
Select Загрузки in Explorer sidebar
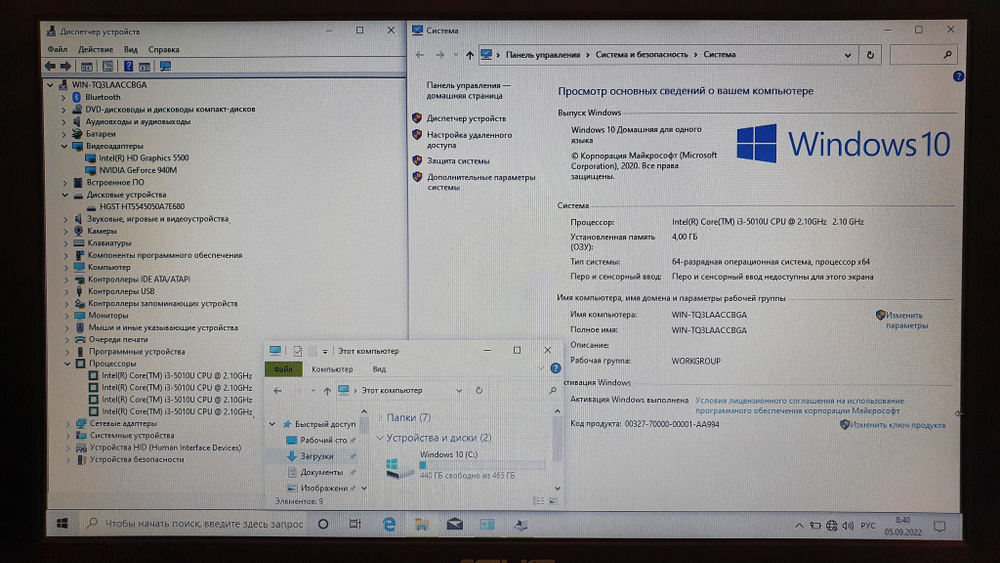point(317,457)
